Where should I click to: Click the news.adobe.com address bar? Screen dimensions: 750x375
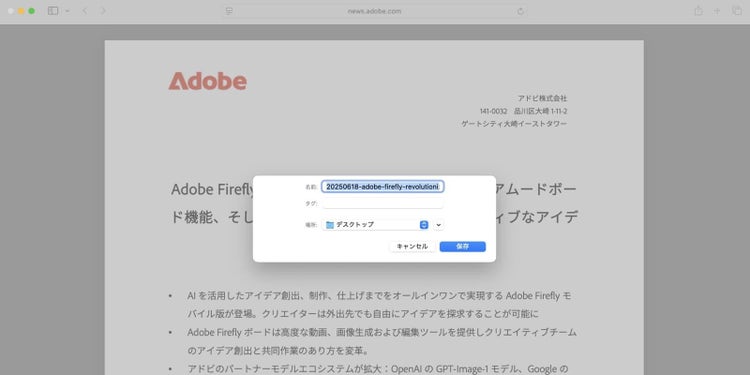click(x=375, y=11)
